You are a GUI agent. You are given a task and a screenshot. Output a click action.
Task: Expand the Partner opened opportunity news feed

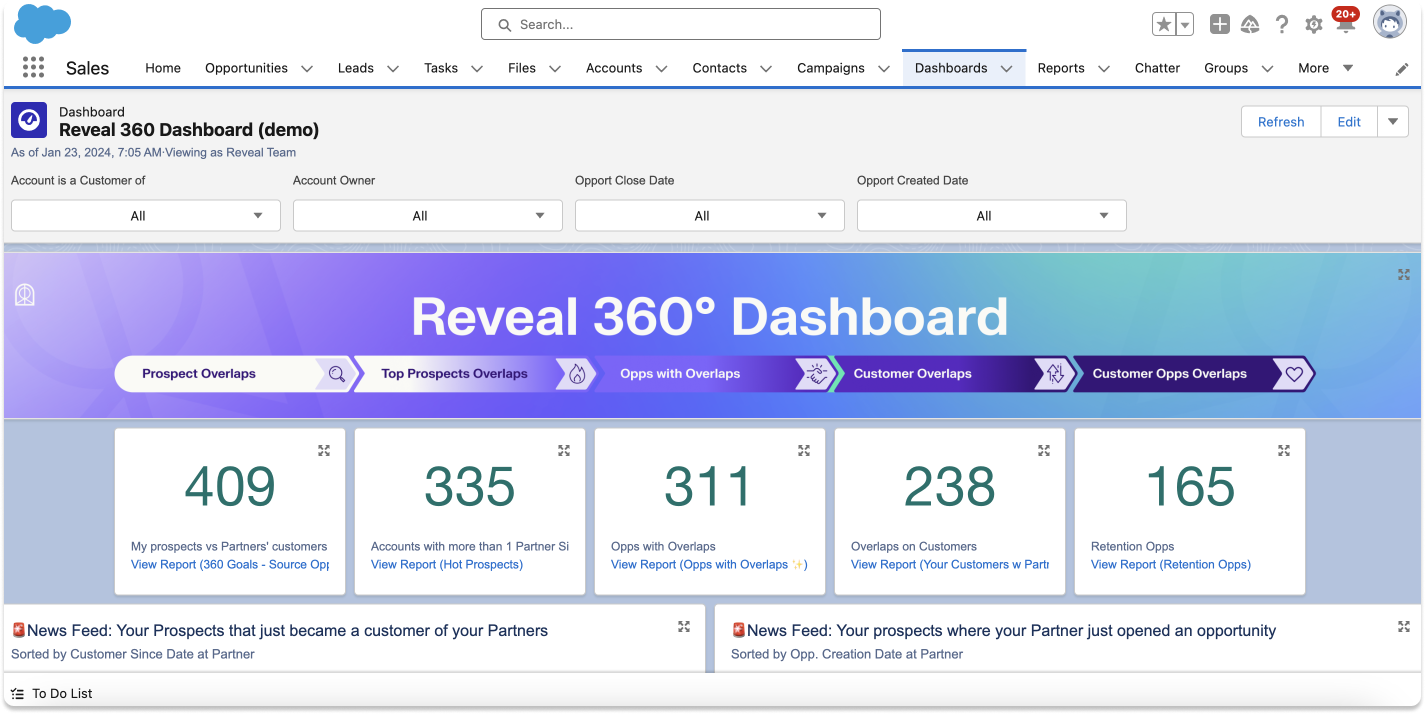[1403, 626]
